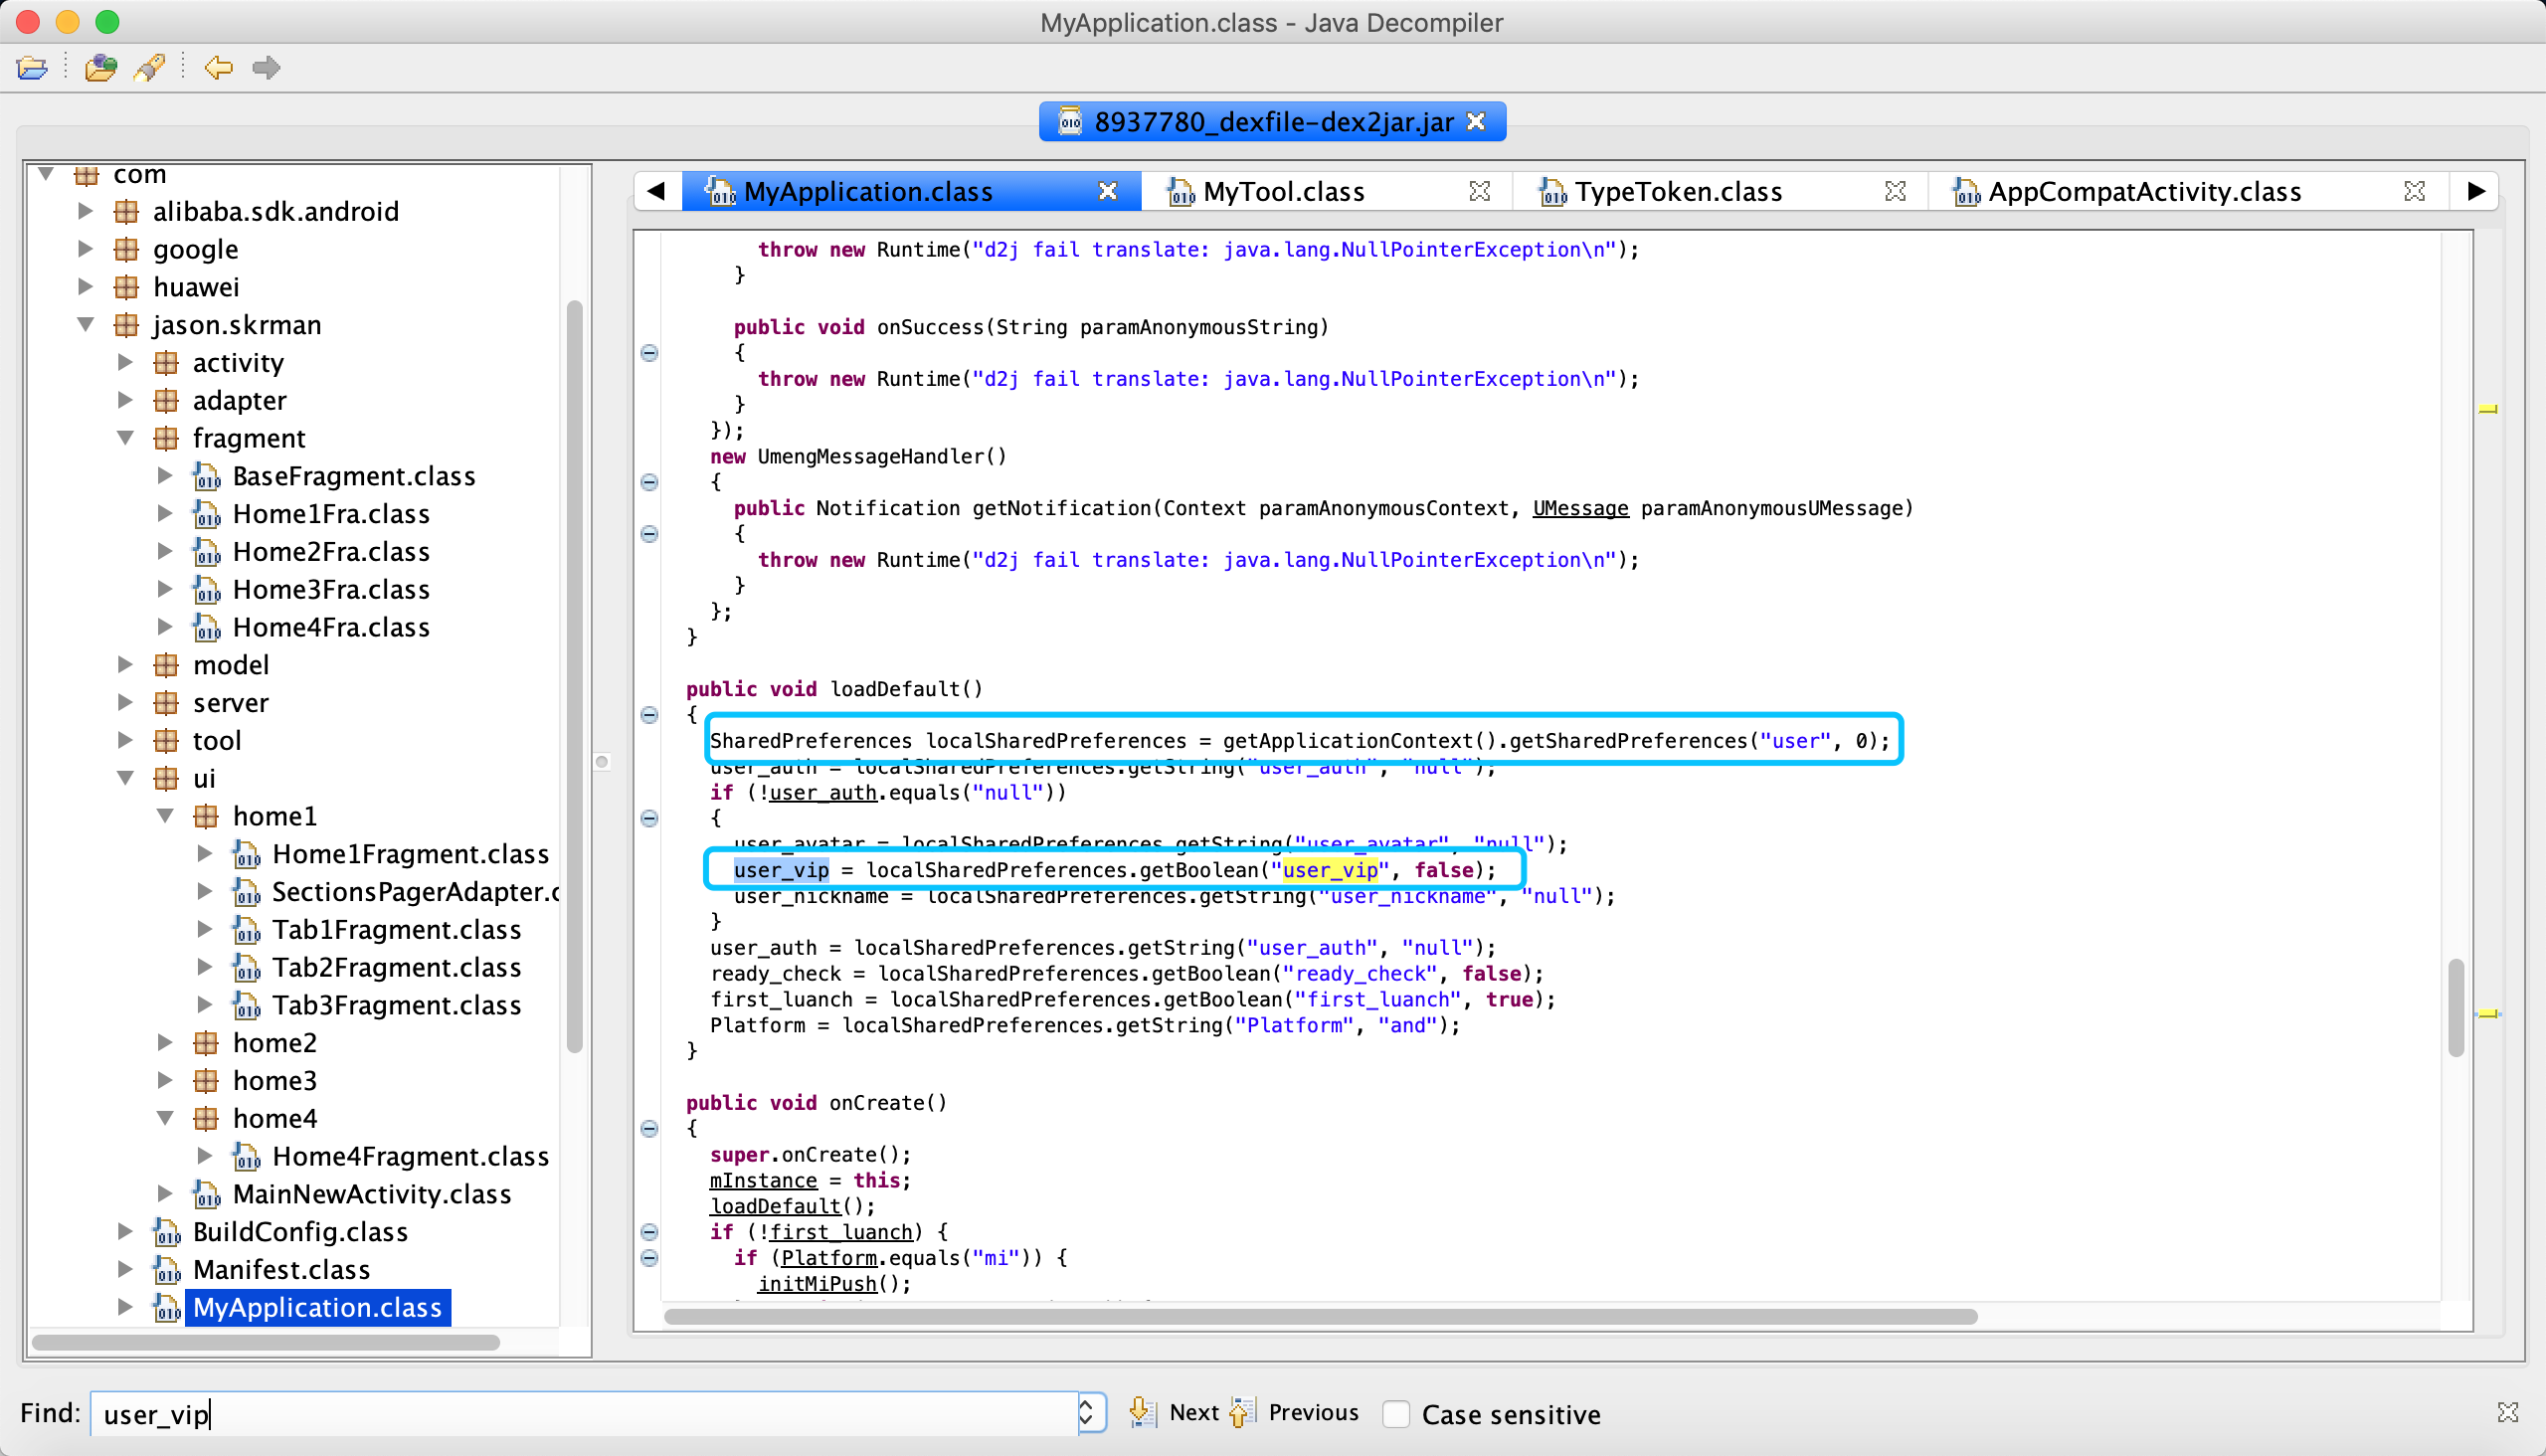Expand the home2 package
Viewport: 2546px width, 1456px height.
pos(166,1043)
